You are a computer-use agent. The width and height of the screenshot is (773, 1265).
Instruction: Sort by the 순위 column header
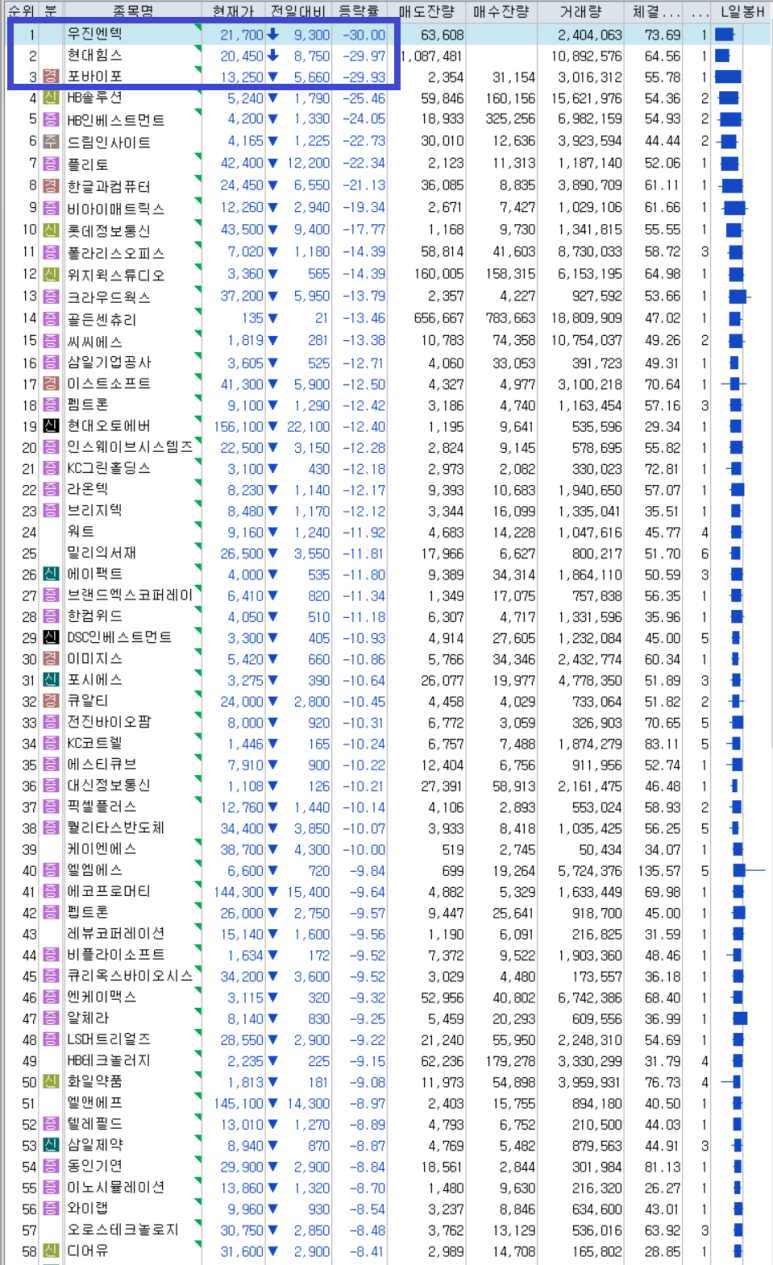click(x=20, y=12)
